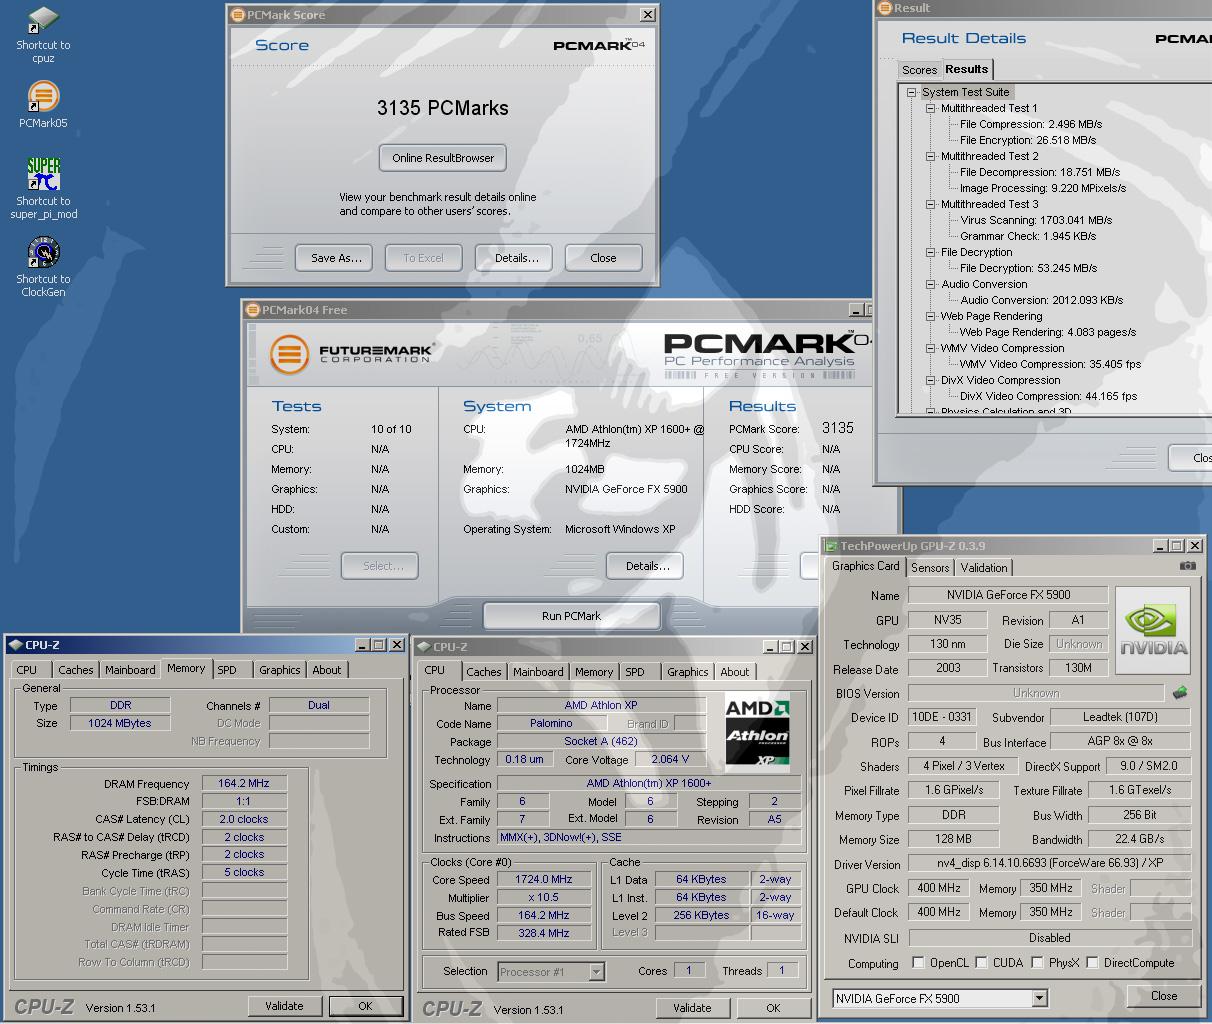
Task: Open Mainboard tab in CPU-Z Memory window
Action: coord(130,670)
